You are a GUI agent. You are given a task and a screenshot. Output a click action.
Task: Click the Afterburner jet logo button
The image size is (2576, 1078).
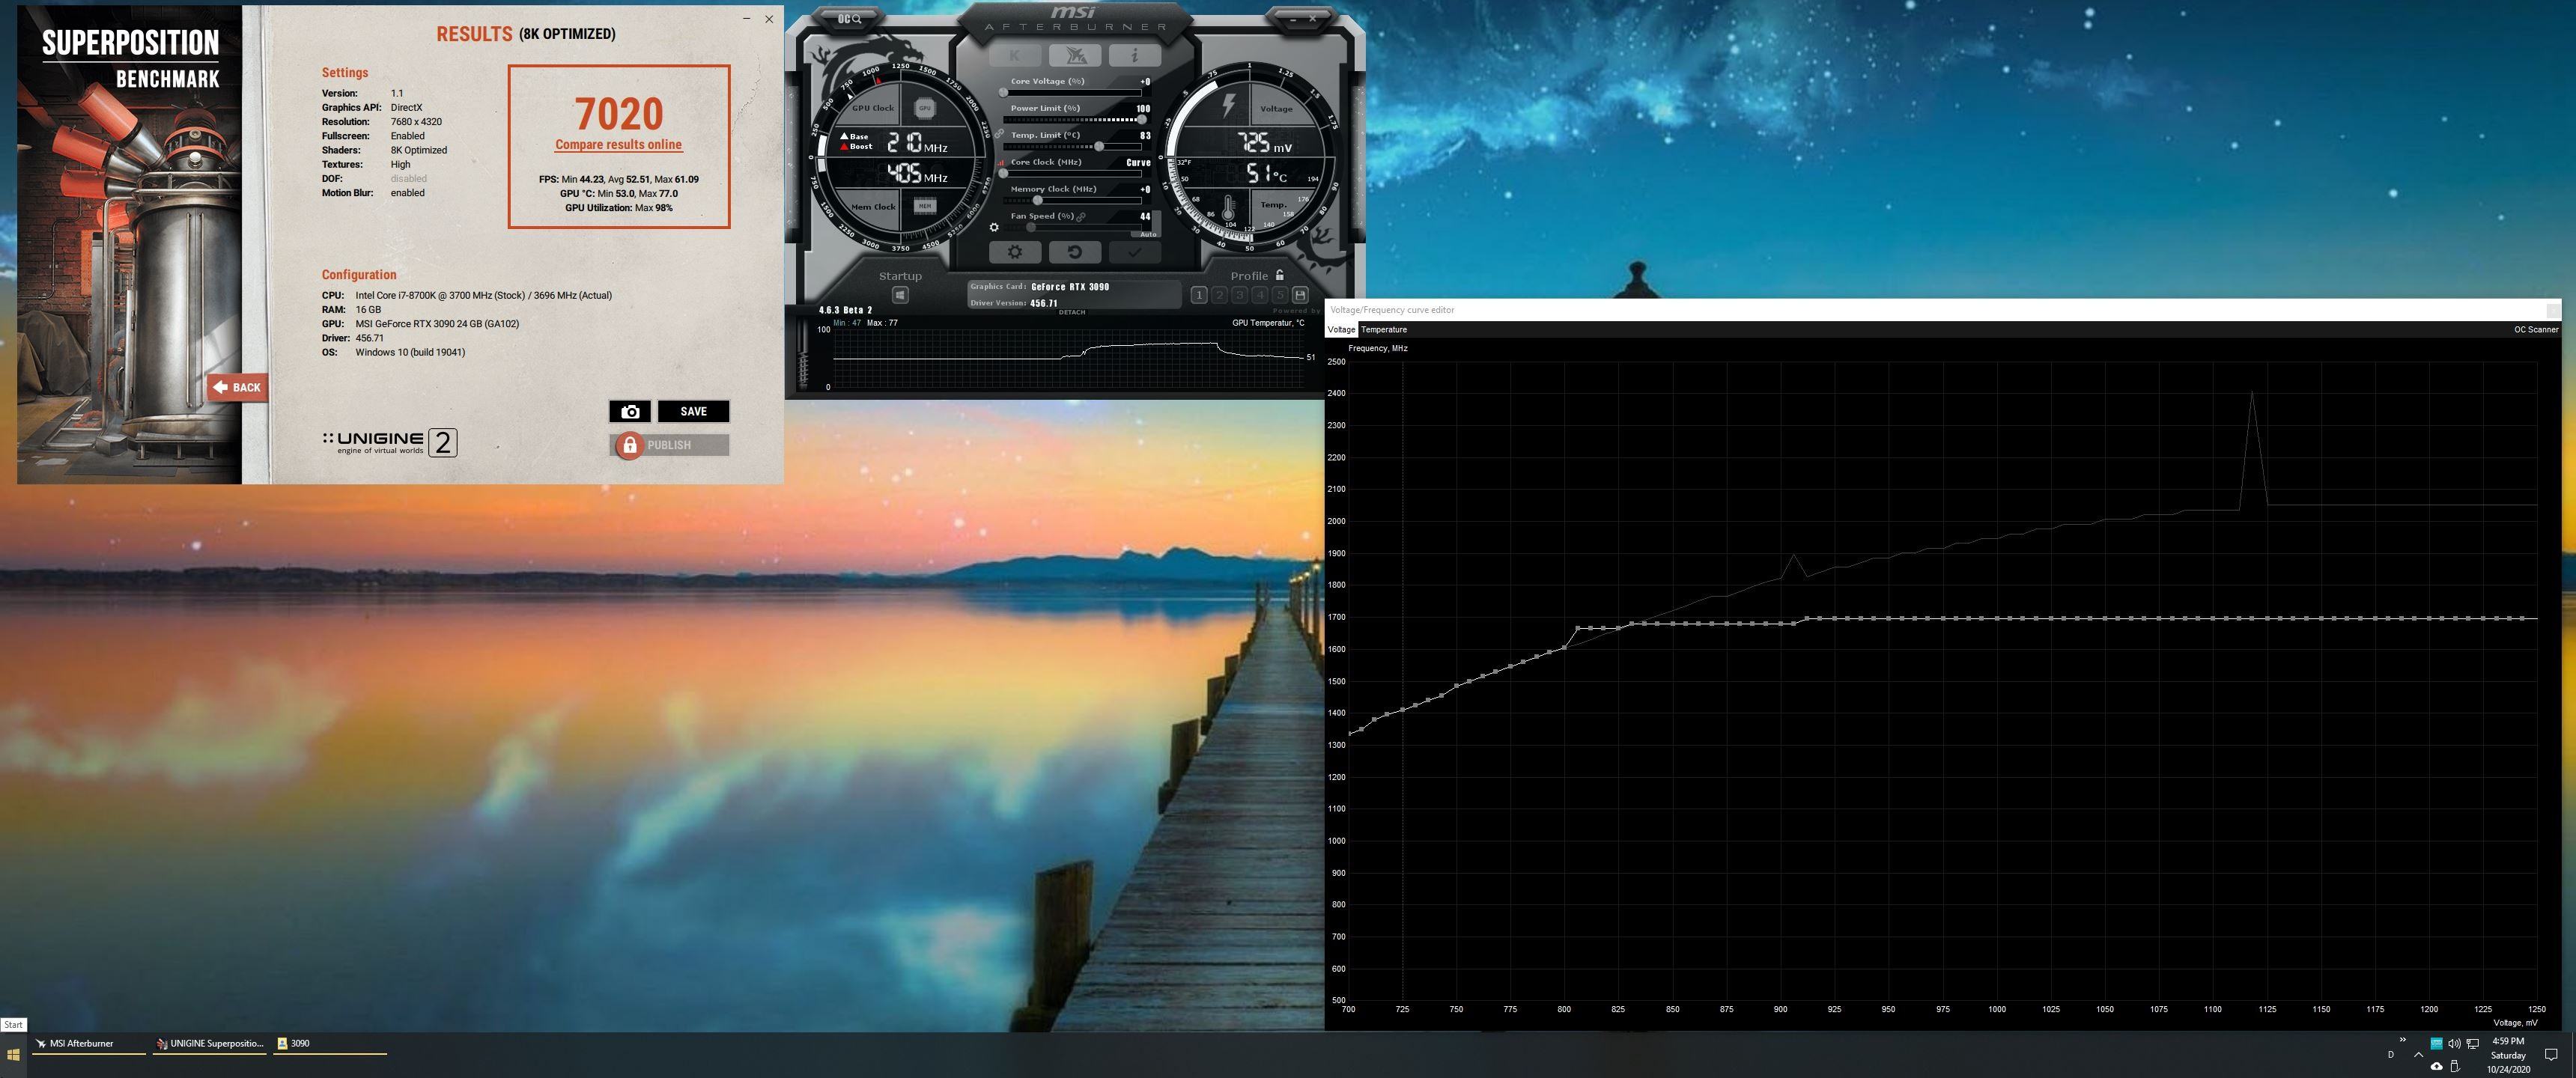1076,56
